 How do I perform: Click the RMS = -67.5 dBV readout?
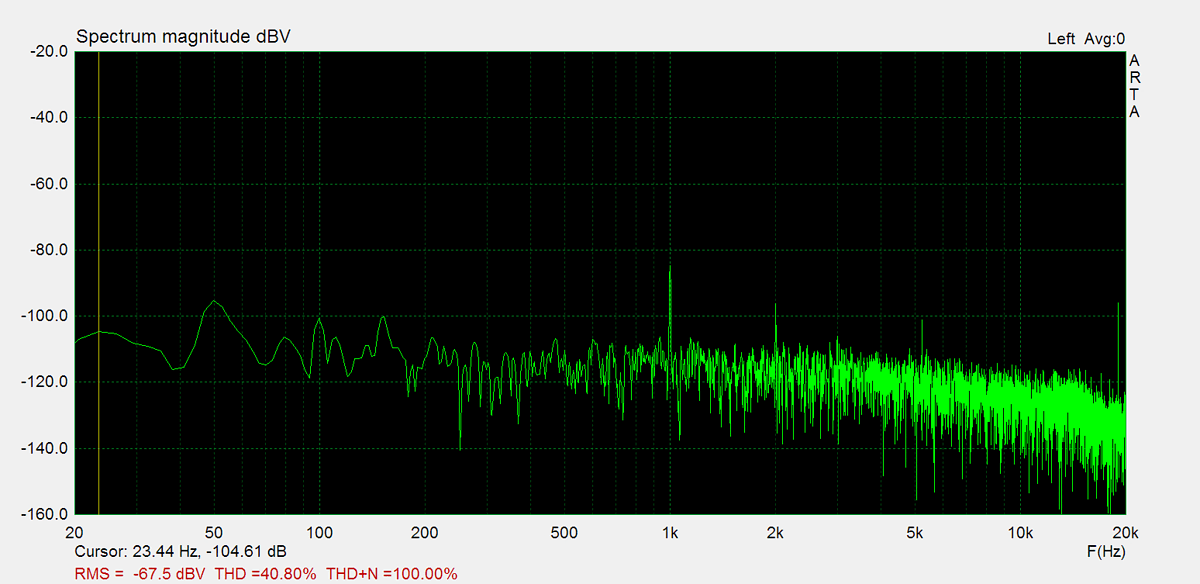141,574
